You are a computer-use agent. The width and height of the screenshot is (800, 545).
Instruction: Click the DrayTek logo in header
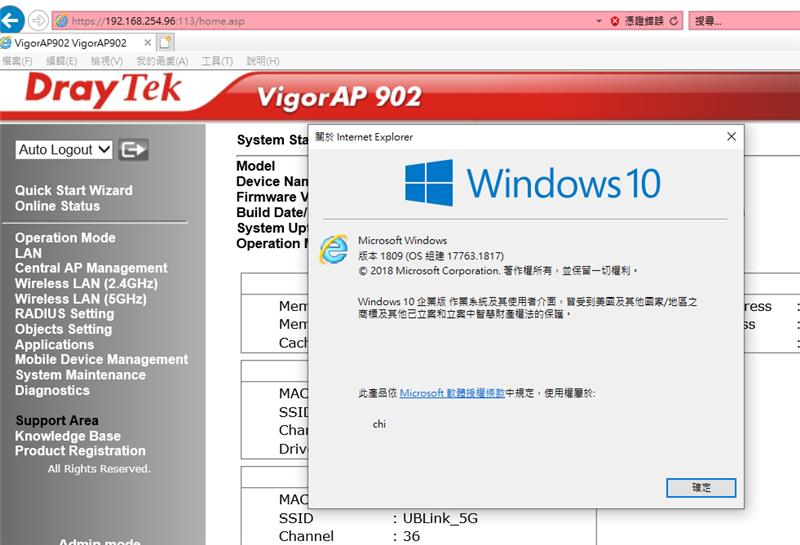coord(103,91)
